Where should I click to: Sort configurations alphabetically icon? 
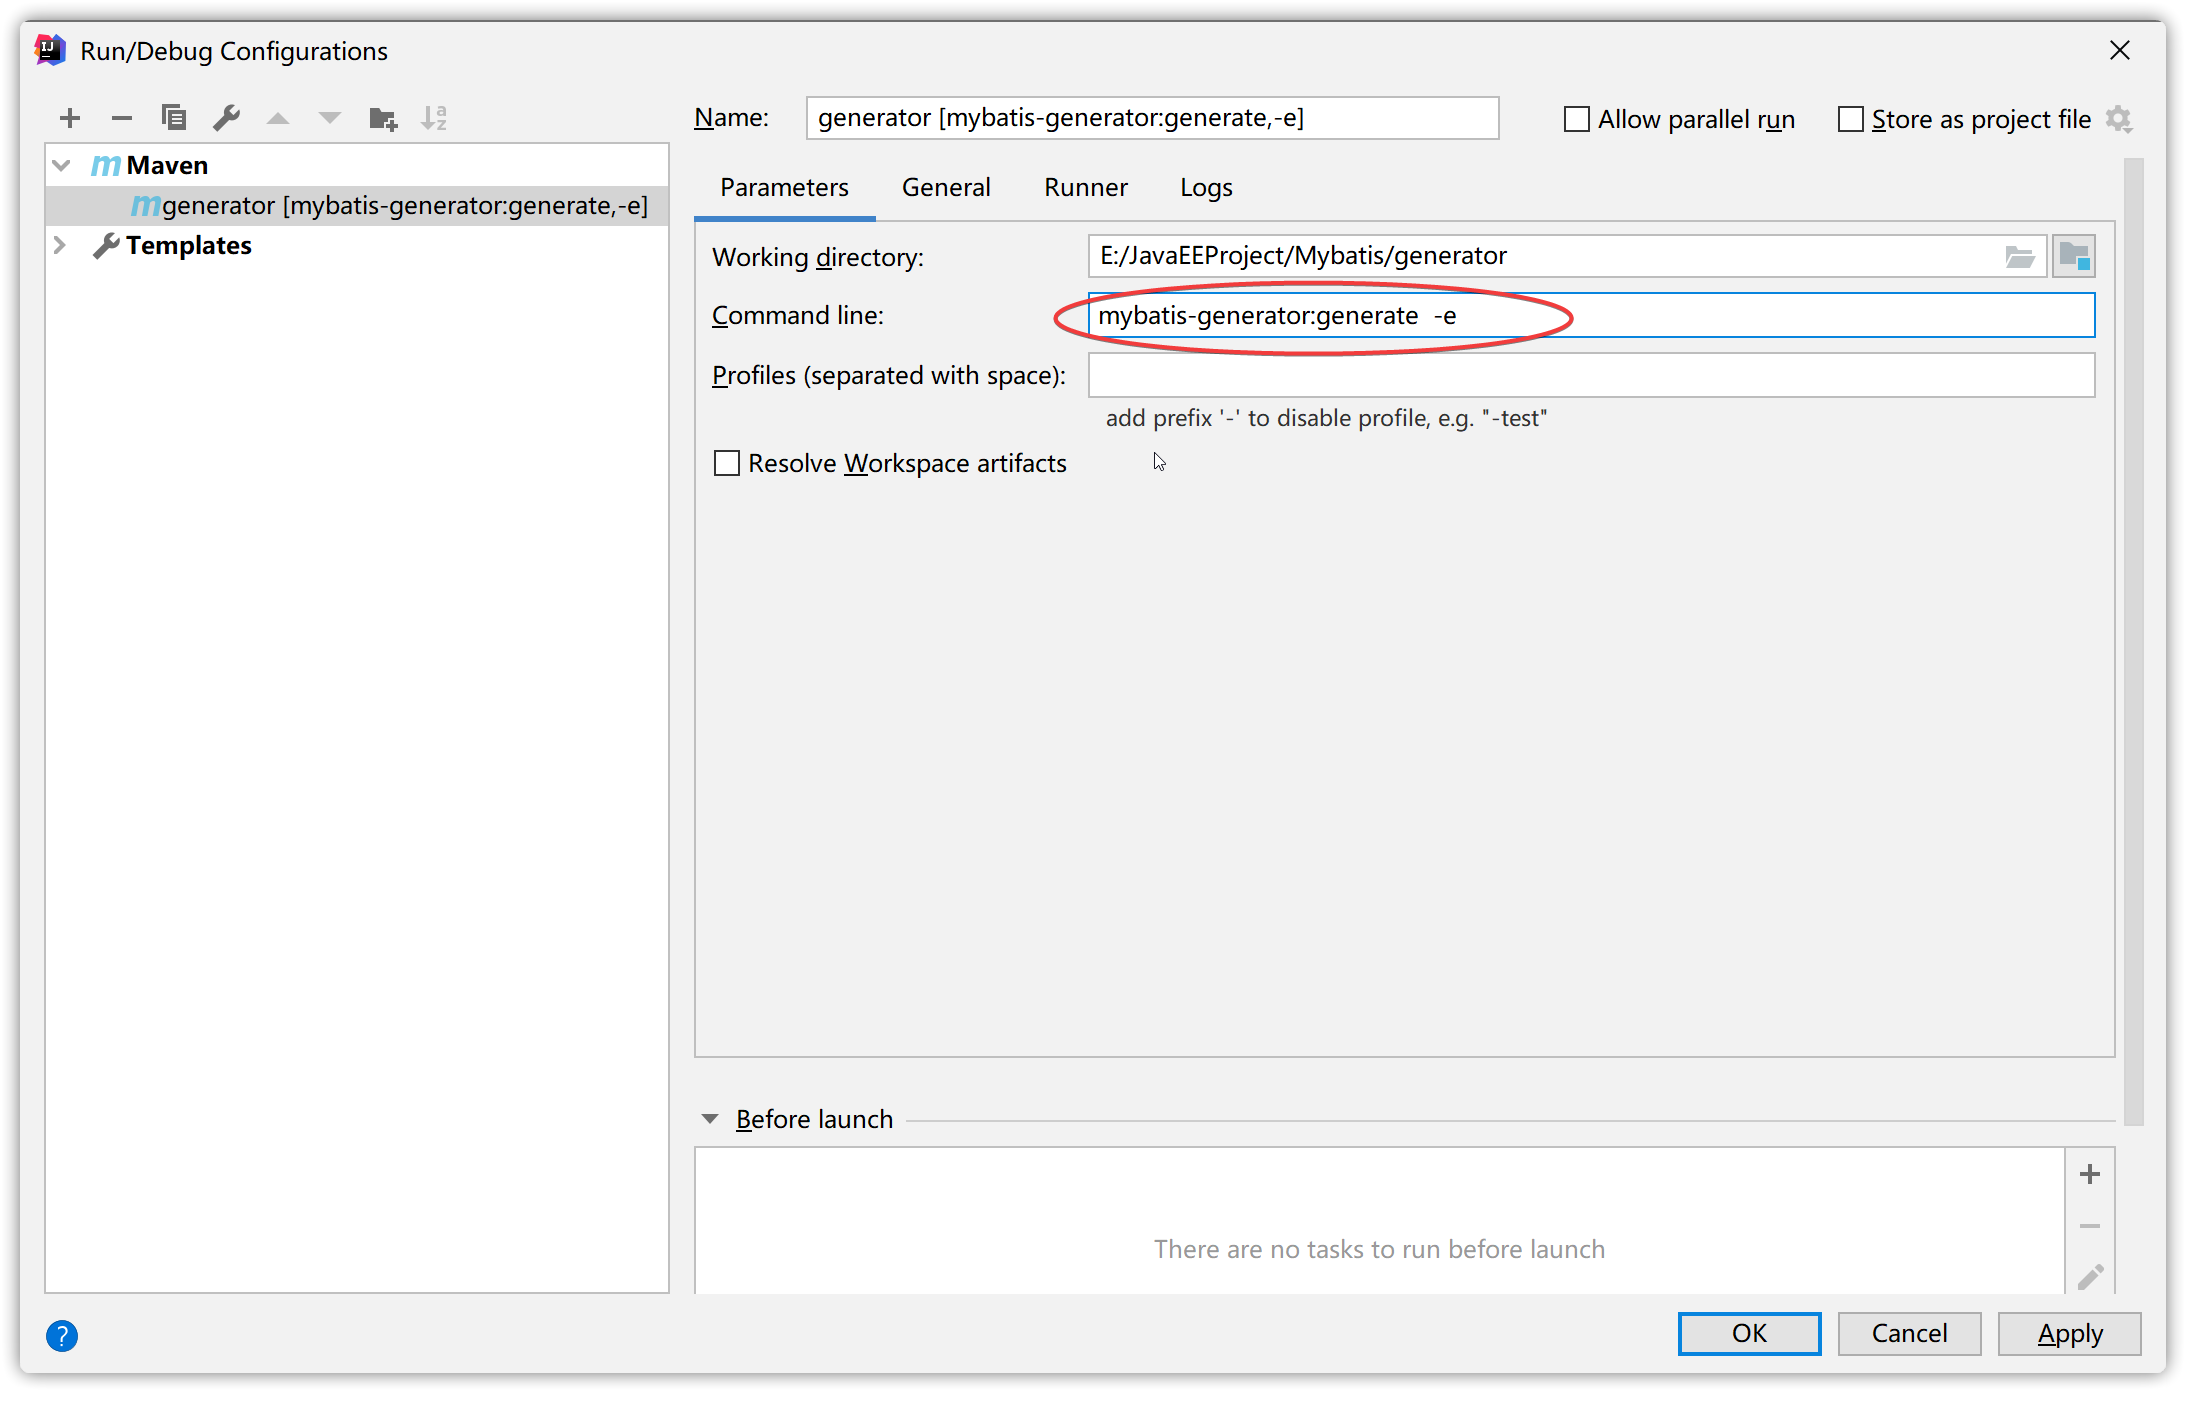tap(434, 119)
